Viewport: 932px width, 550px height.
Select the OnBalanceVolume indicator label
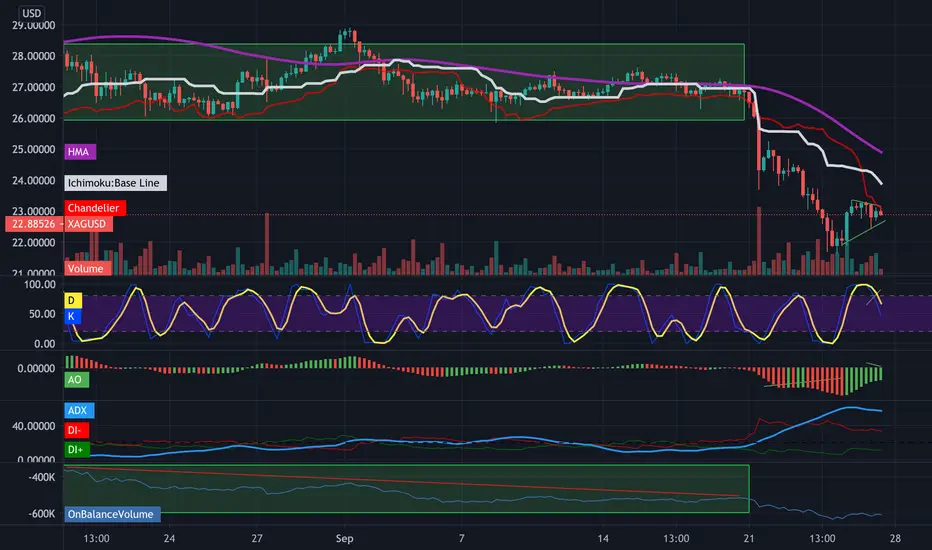112,514
